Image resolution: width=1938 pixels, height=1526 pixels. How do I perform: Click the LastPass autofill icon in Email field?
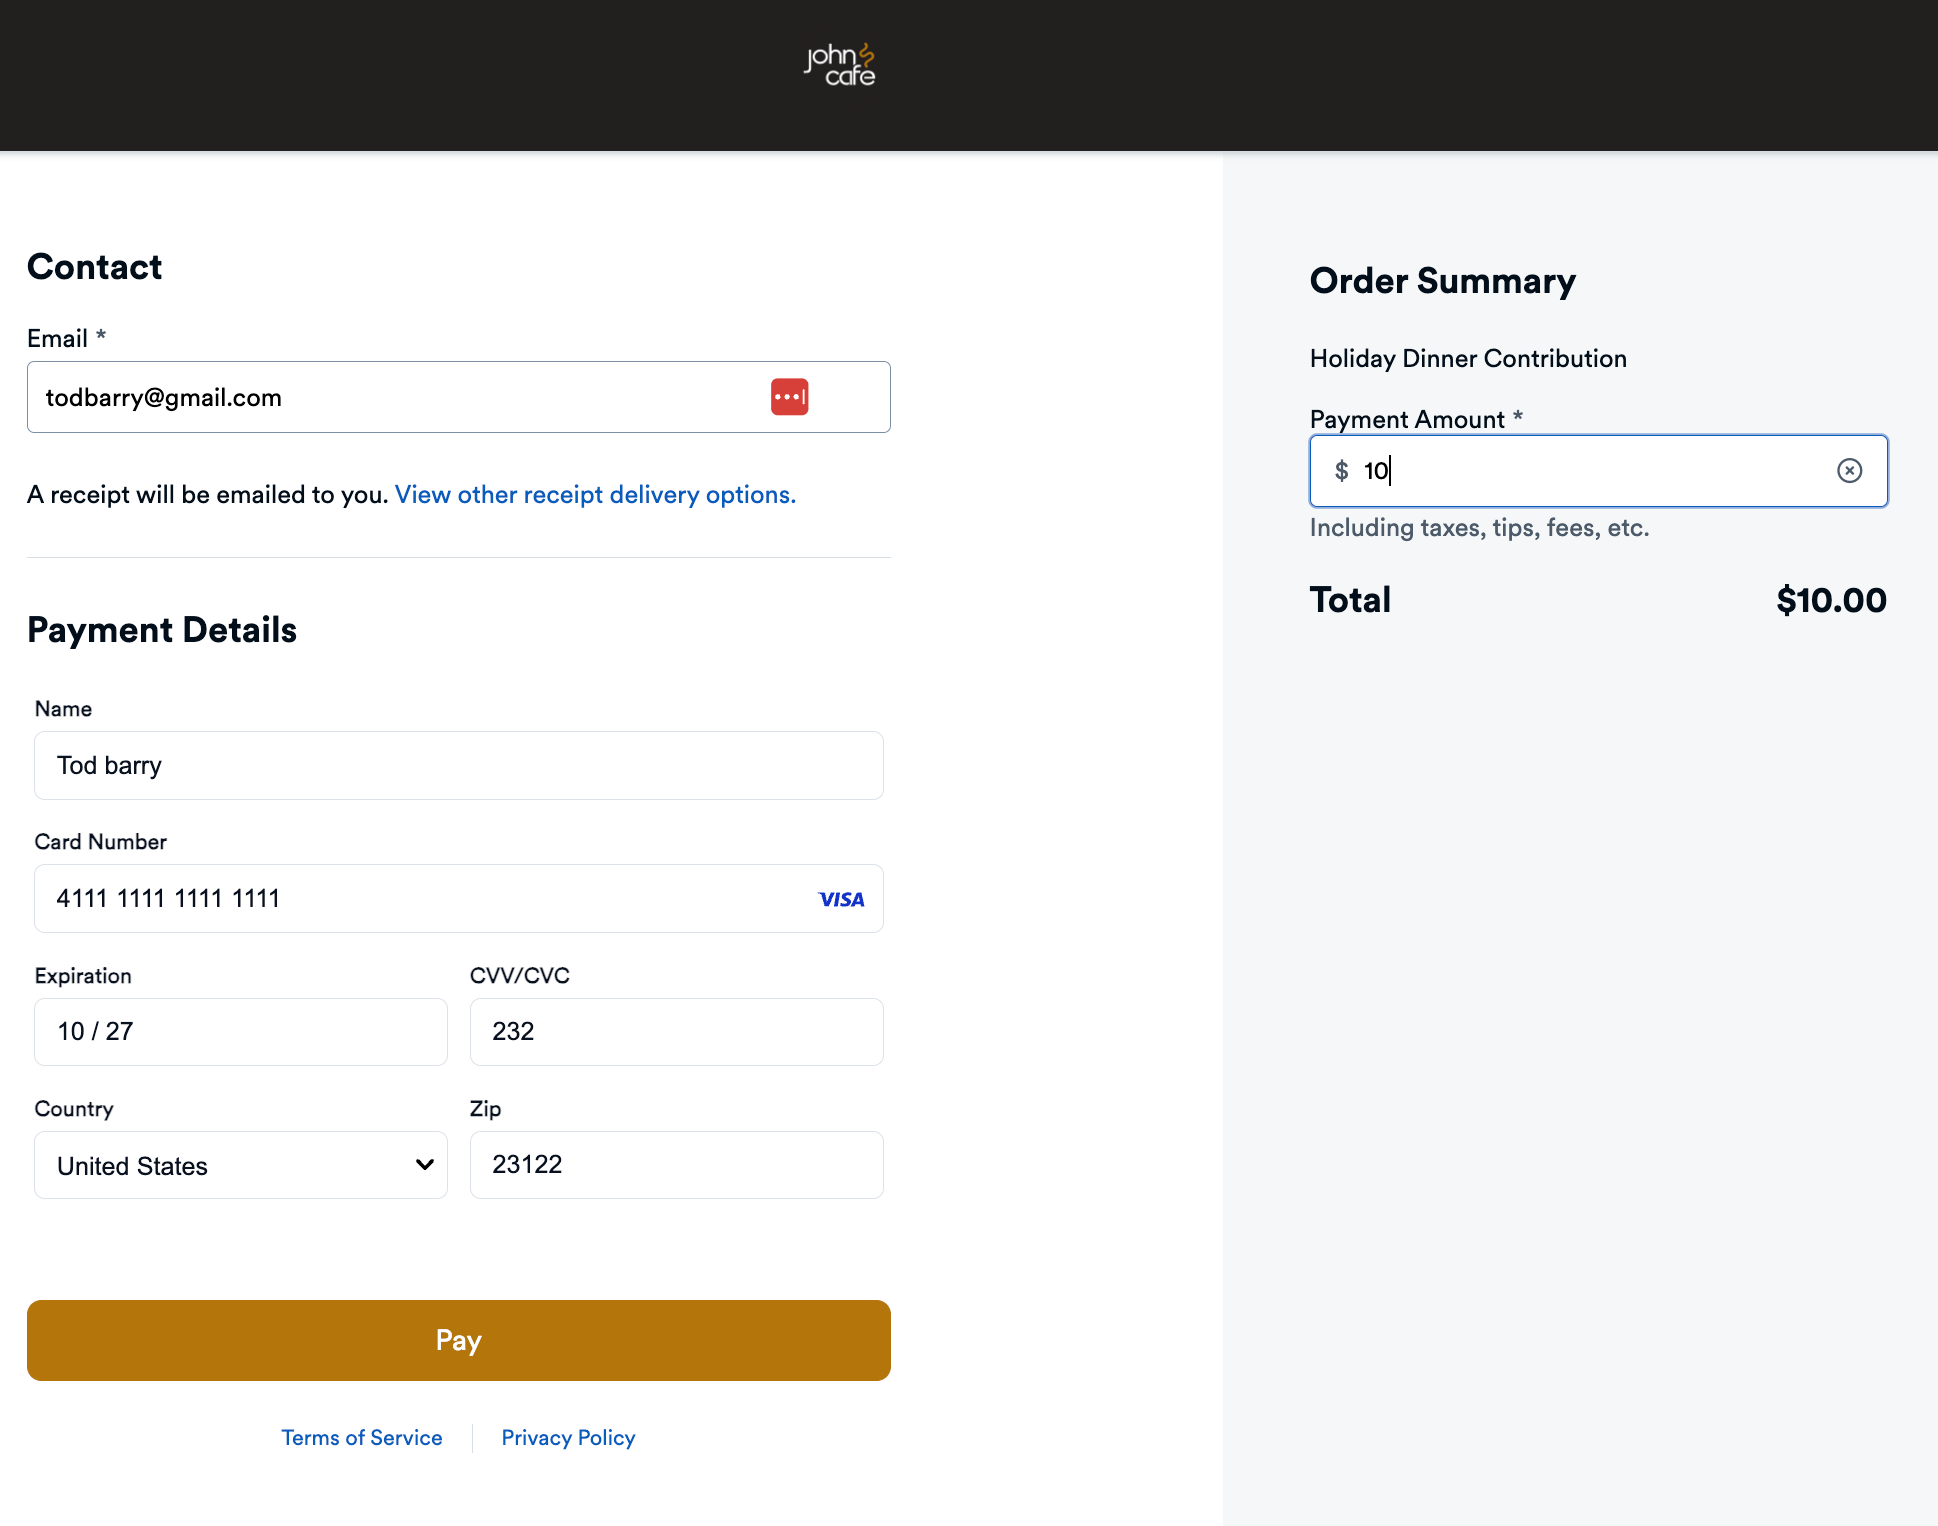tap(789, 396)
